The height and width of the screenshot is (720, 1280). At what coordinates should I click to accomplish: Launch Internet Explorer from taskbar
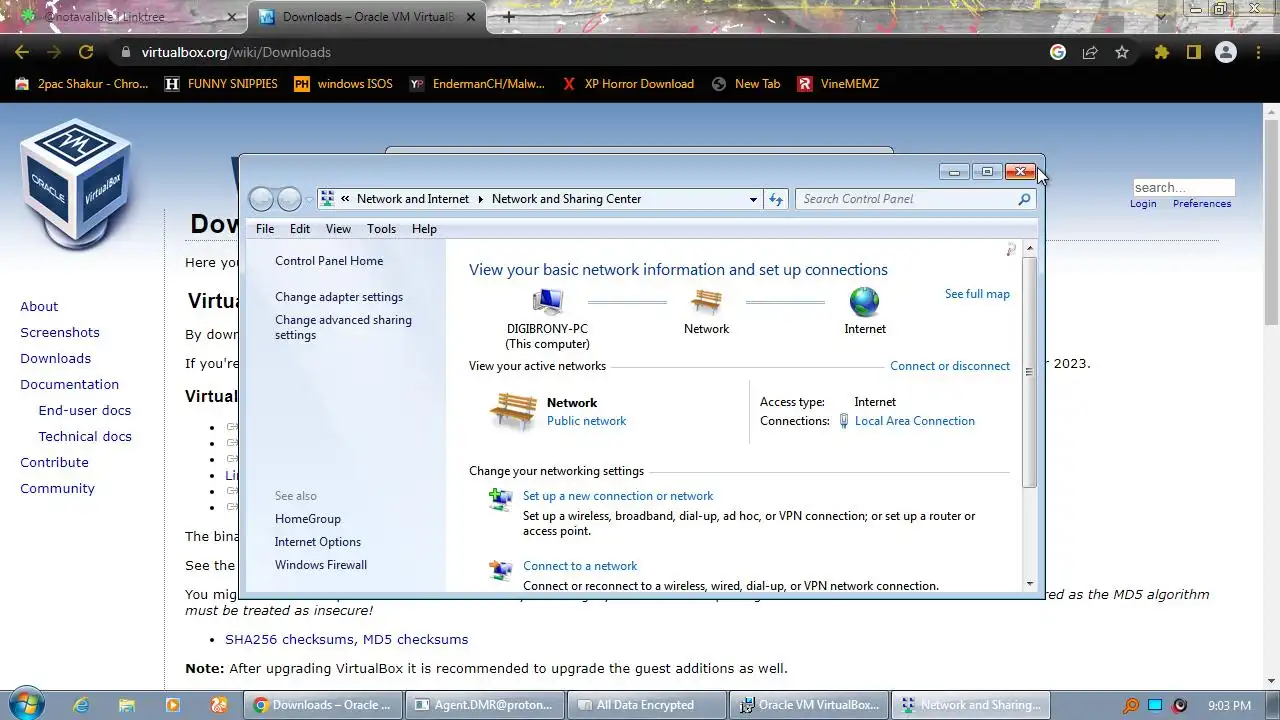tap(81, 705)
